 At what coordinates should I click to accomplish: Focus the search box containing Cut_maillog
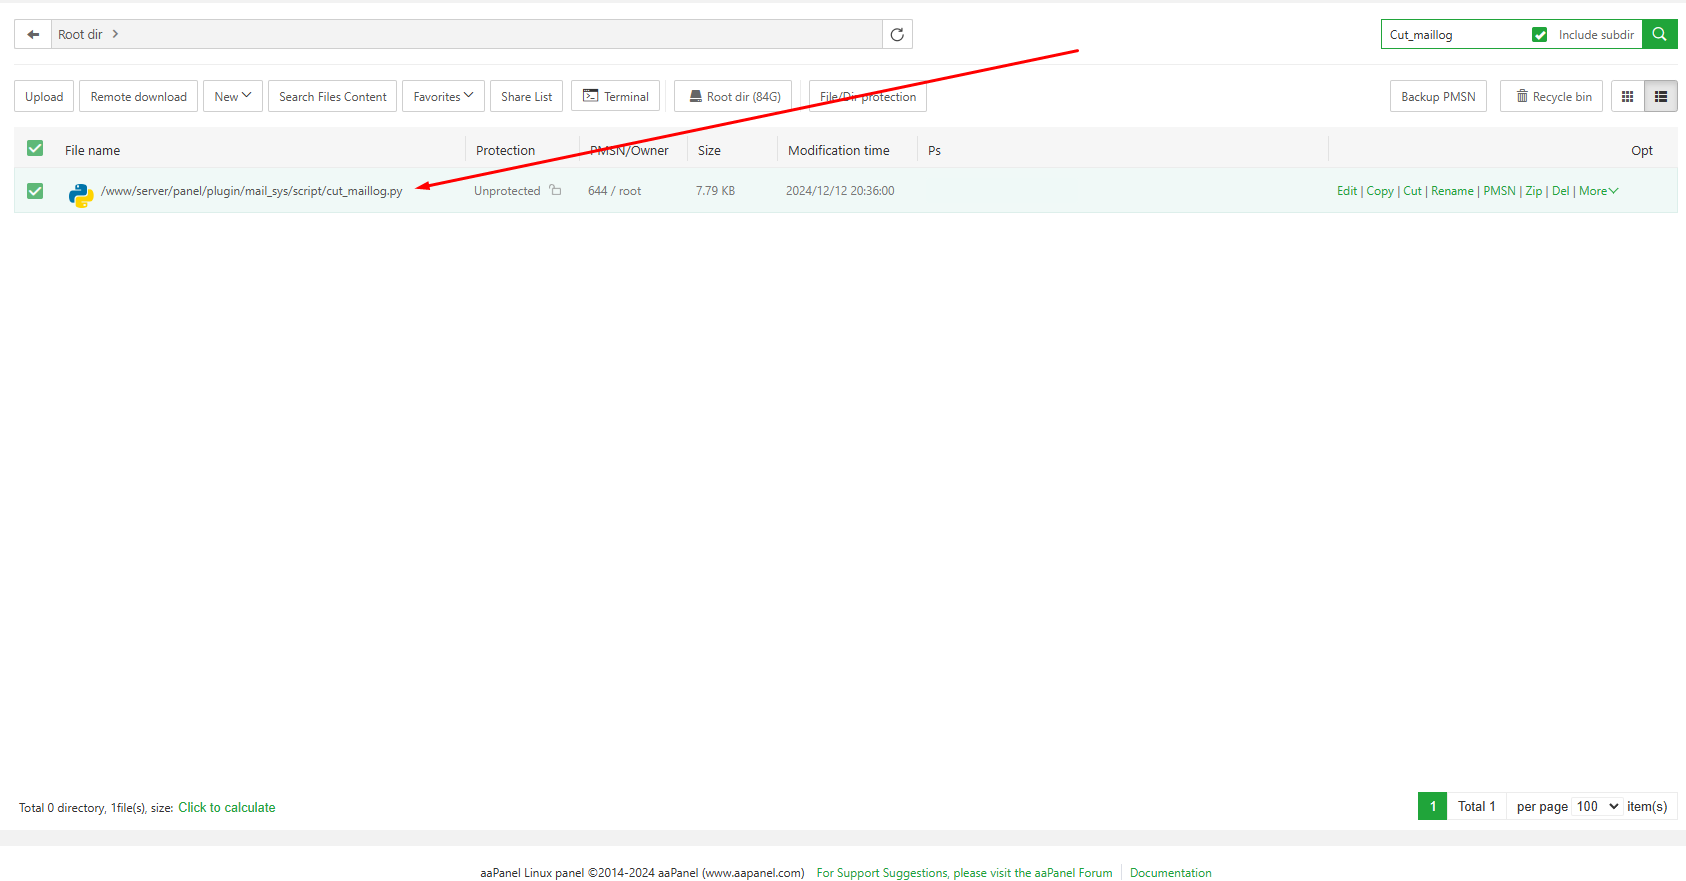(1454, 35)
